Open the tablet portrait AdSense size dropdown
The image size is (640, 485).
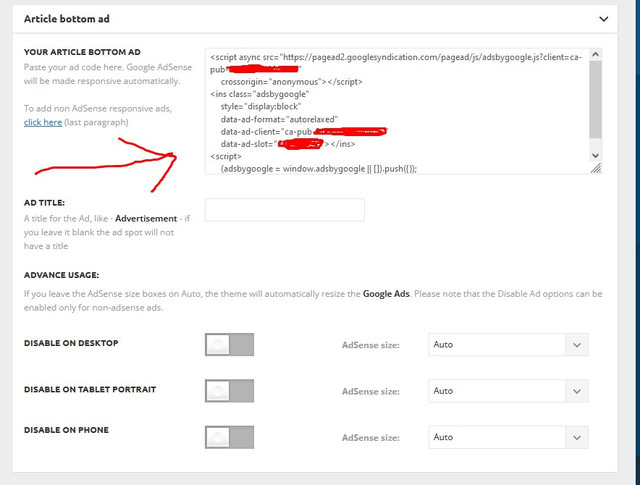click(x=508, y=391)
